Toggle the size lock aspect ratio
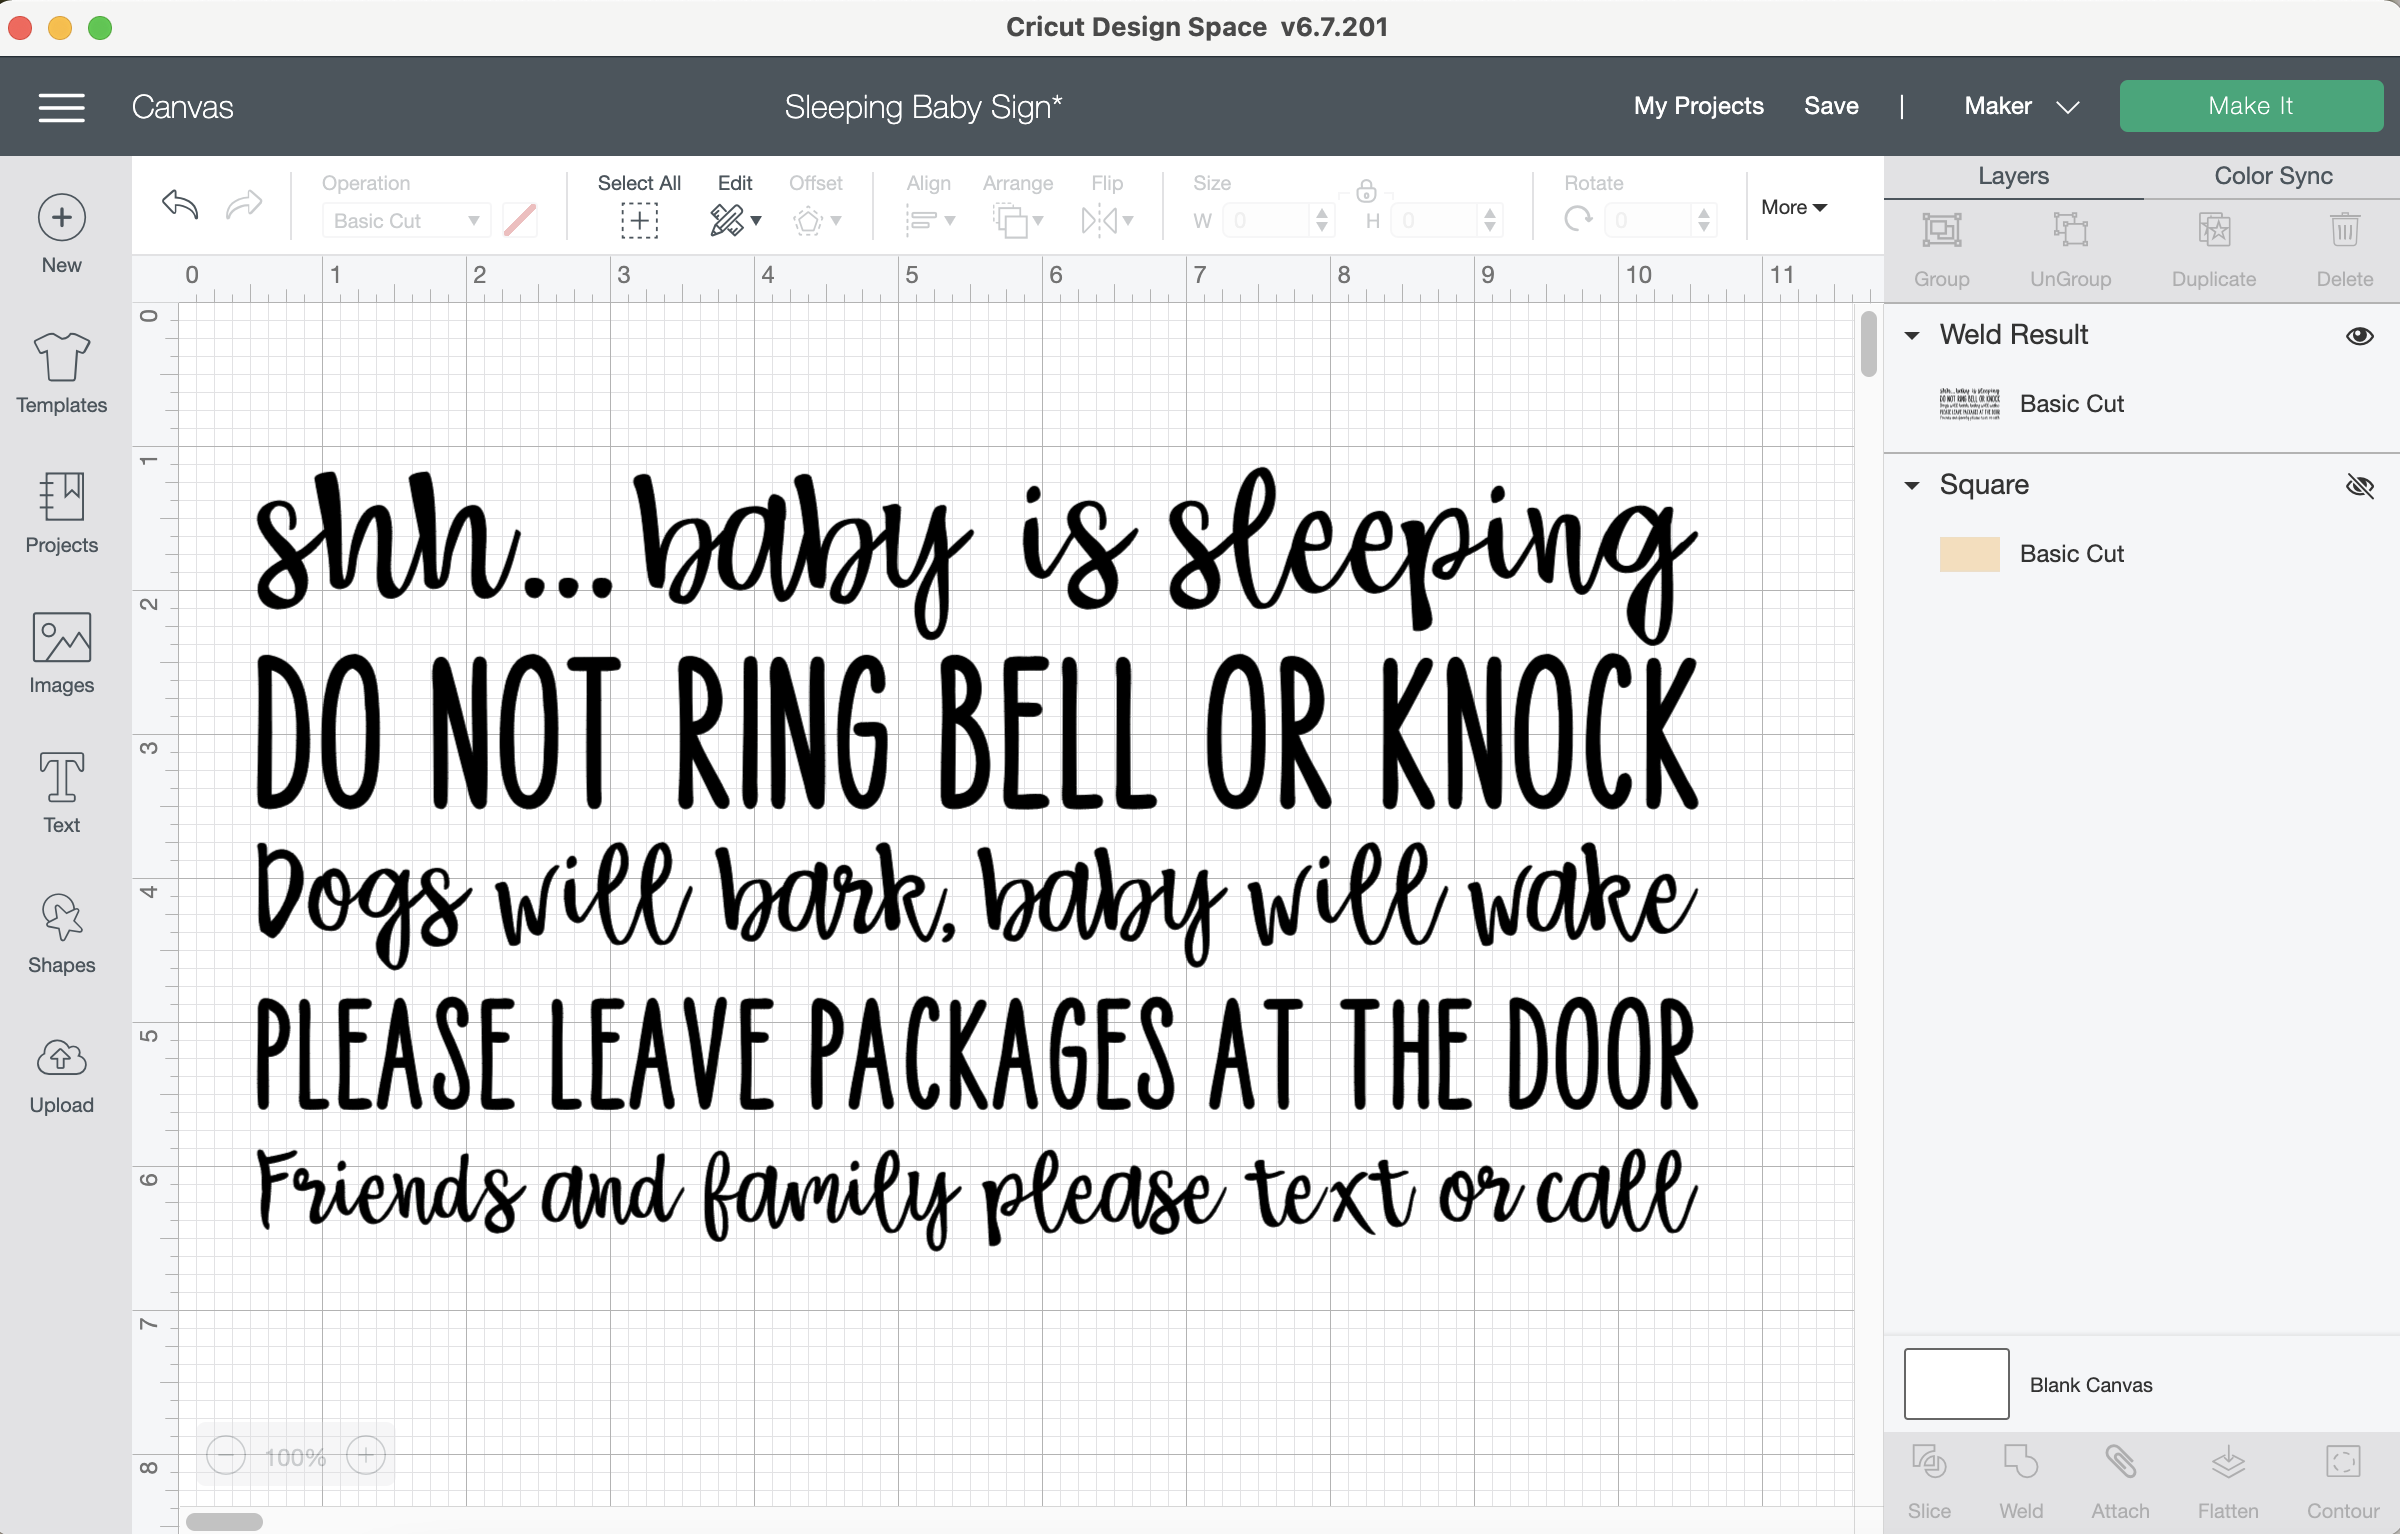The width and height of the screenshot is (2400, 1534). (1366, 190)
